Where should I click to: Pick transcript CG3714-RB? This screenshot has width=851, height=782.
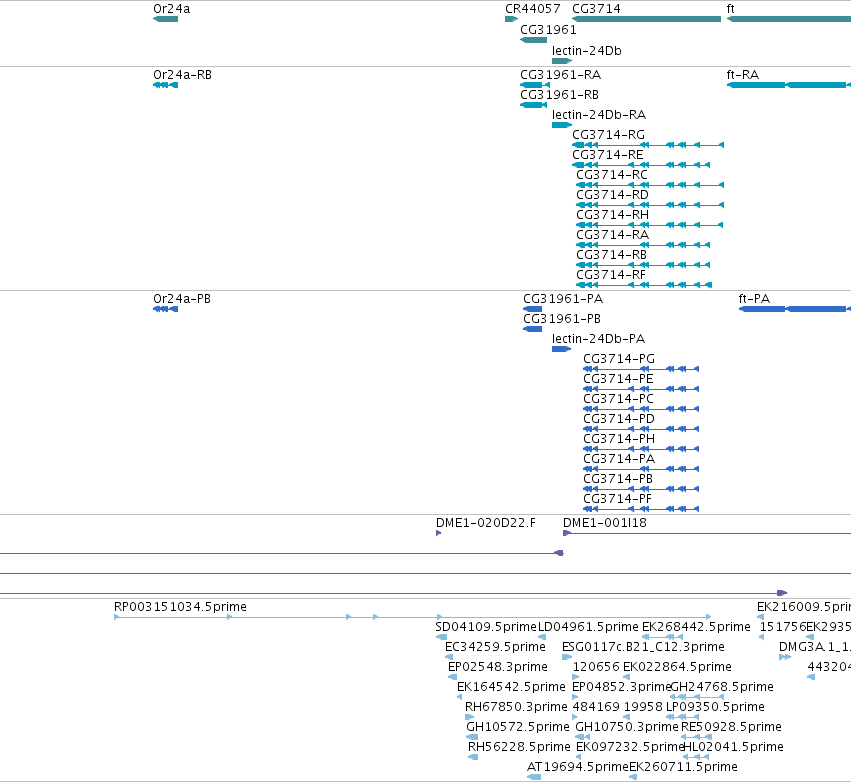pyautogui.click(x=643, y=265)
